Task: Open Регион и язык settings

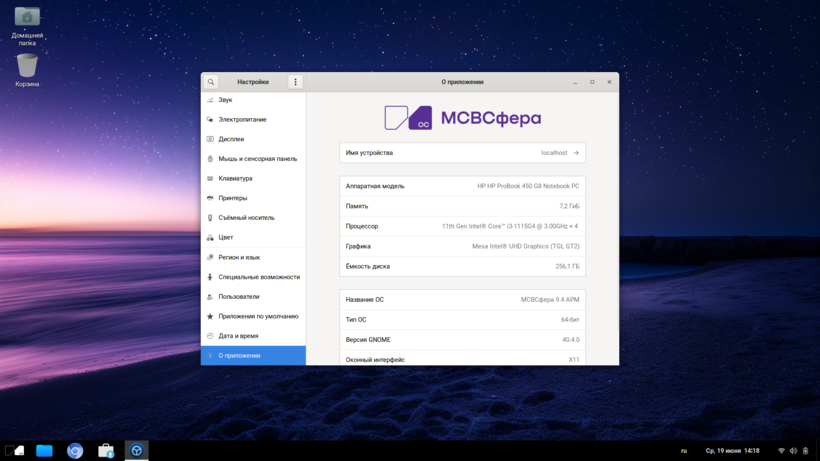Action: pyautogui.click(x=239, y=257)
